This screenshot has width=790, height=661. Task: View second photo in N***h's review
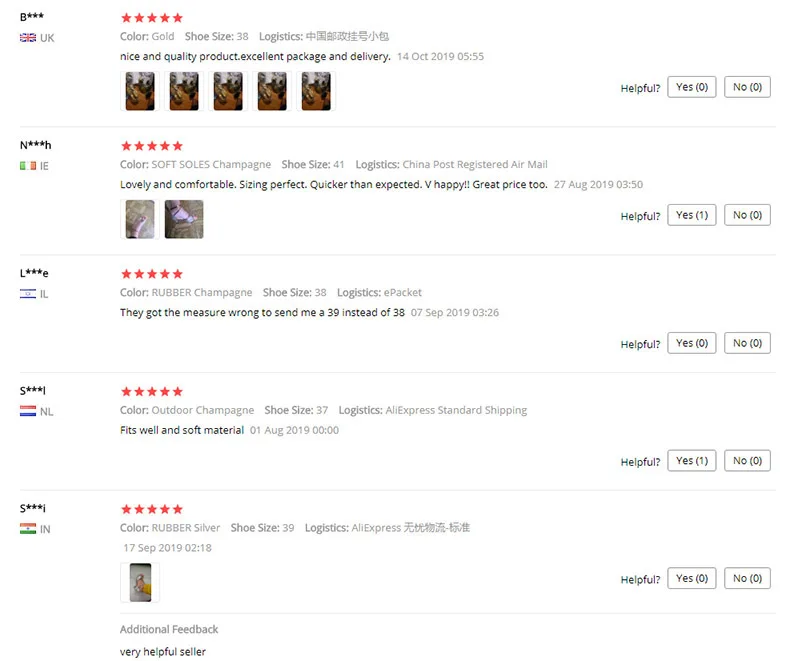pos(184,219)
